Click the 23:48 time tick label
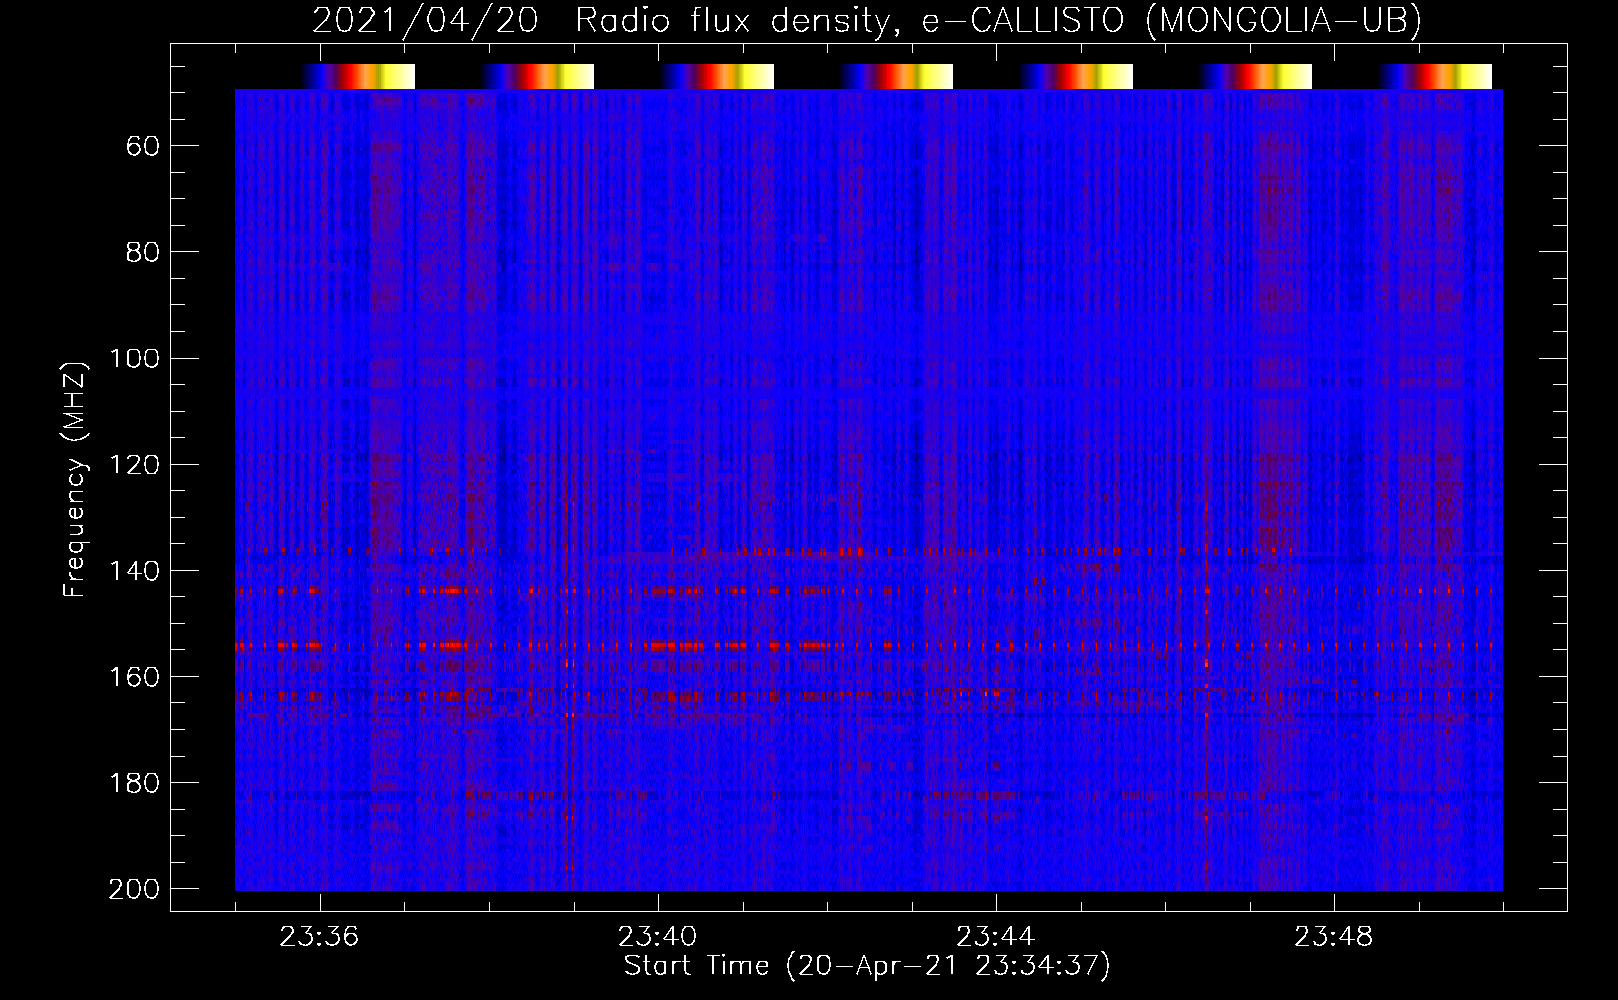The image size is (1618, 1000). tap(1333, 937)
